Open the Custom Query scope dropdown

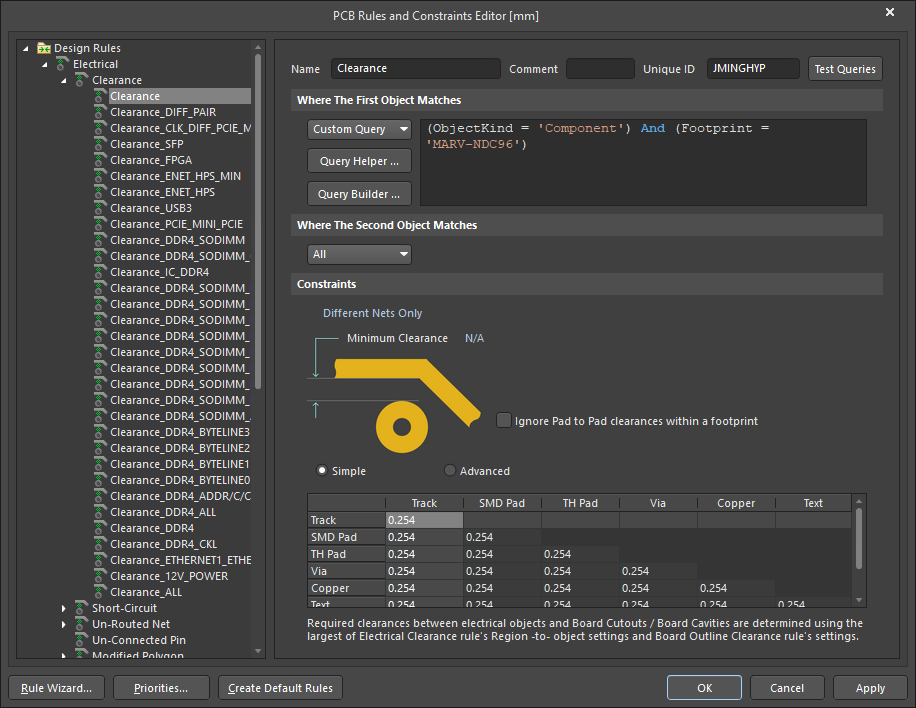coord(359,129)
